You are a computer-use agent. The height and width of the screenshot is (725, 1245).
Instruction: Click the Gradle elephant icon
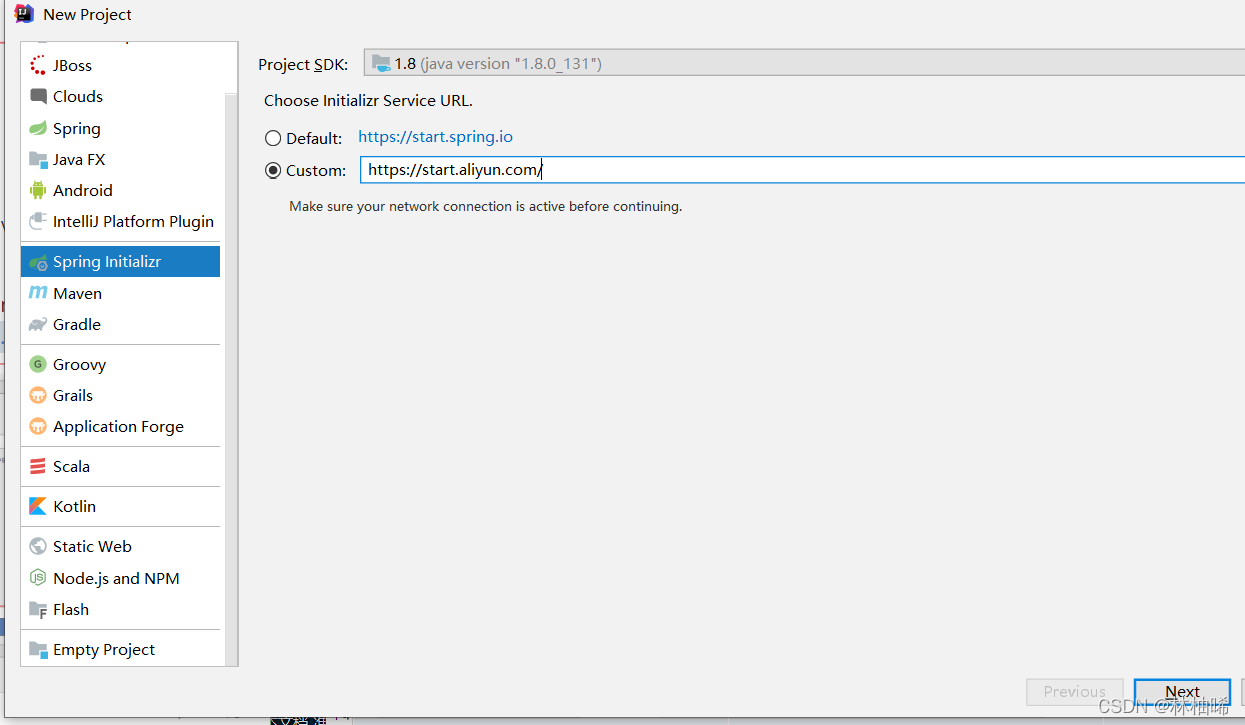coord(38,324)
